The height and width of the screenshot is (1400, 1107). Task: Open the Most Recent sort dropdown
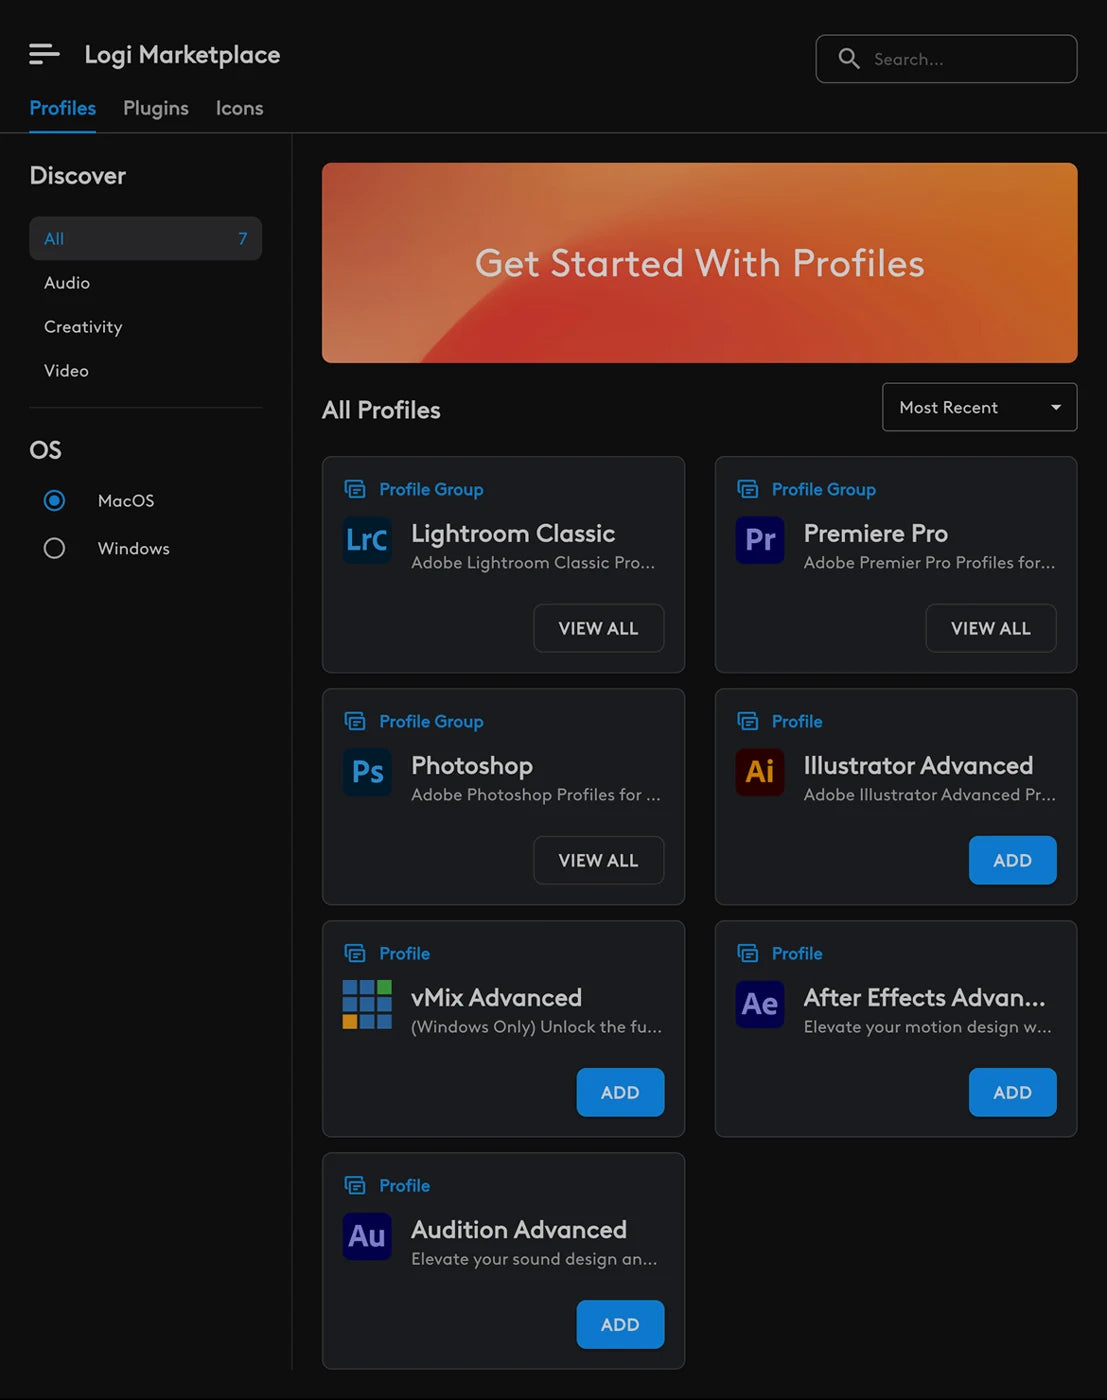(x=979, y=407)
